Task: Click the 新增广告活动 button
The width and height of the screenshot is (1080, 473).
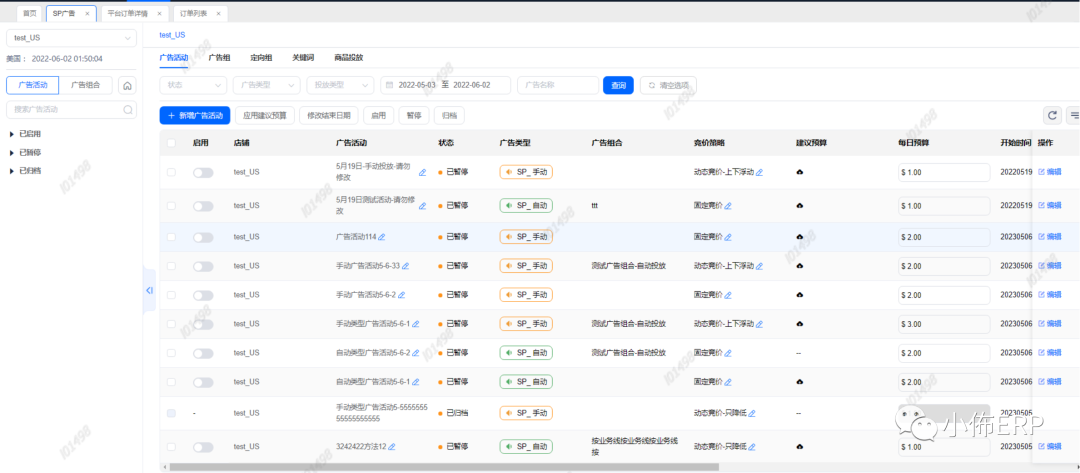Action: click(195, 115)
